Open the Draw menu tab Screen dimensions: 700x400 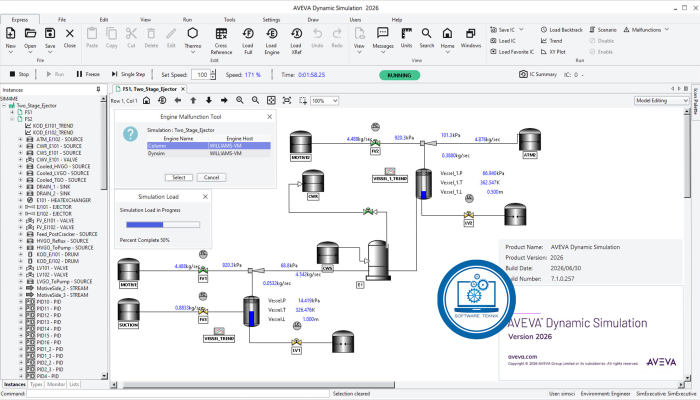[x=313, y=20]
